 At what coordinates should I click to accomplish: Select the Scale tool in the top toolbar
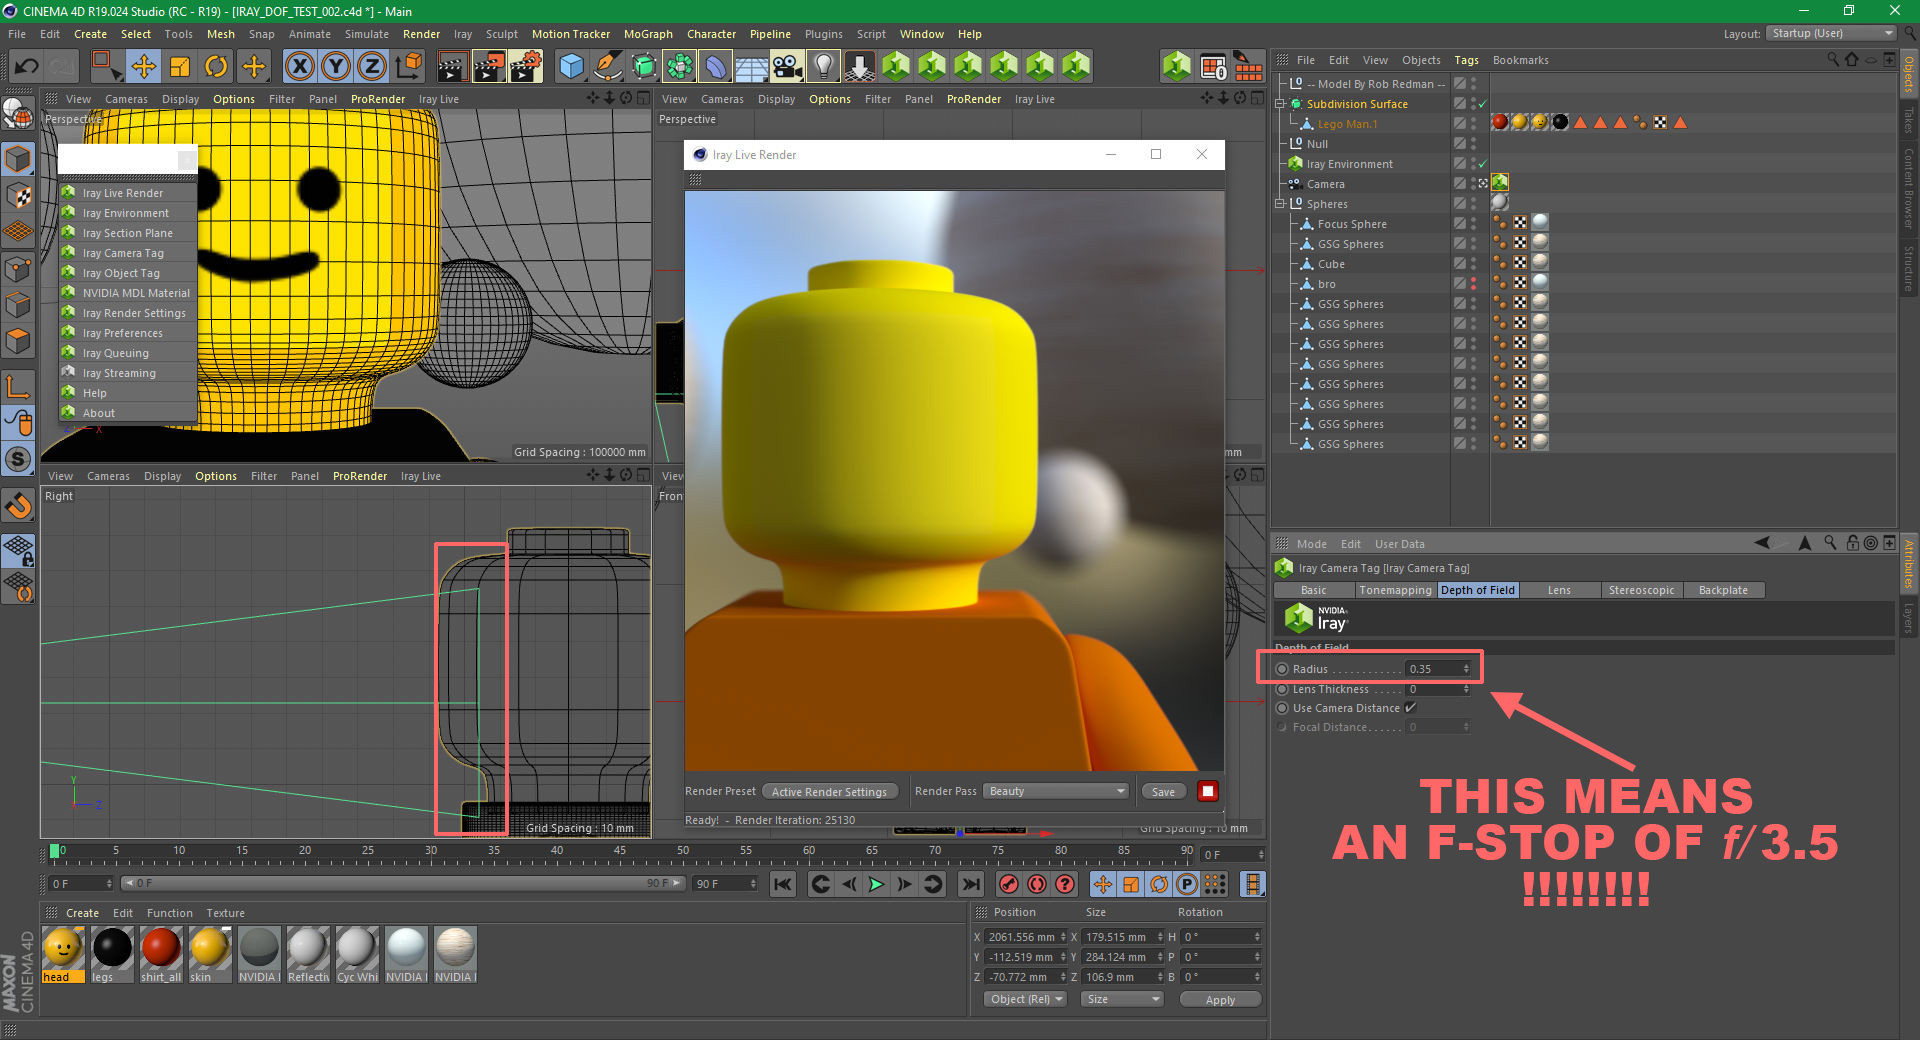click(180, 67)
